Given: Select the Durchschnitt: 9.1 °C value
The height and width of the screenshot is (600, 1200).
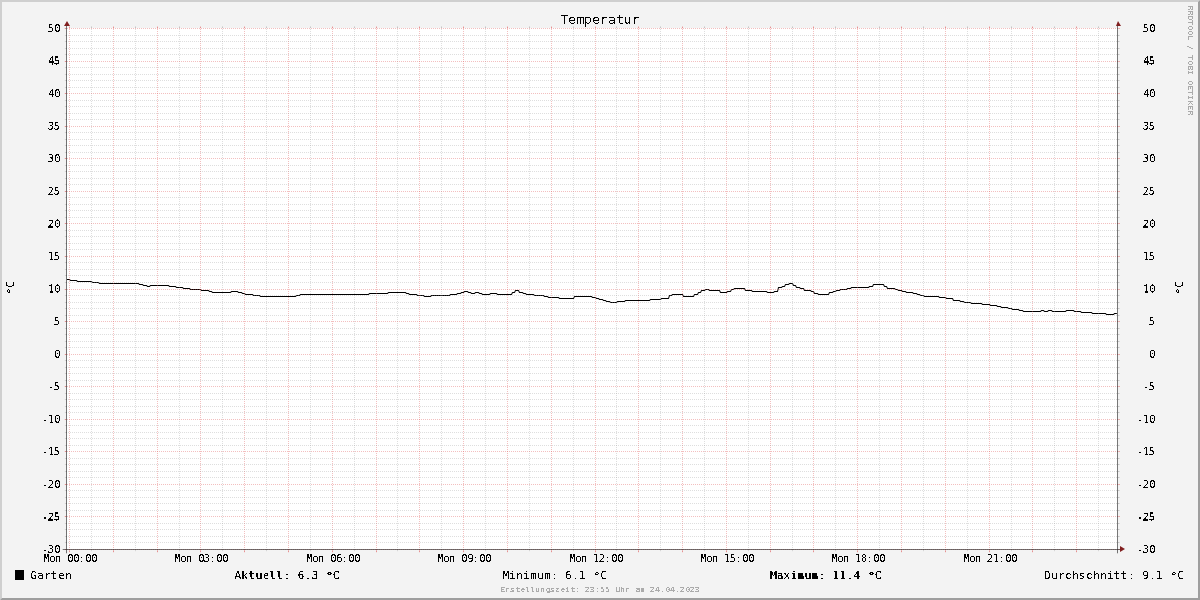Looking at the screenshot, I should coord(1114,575).
